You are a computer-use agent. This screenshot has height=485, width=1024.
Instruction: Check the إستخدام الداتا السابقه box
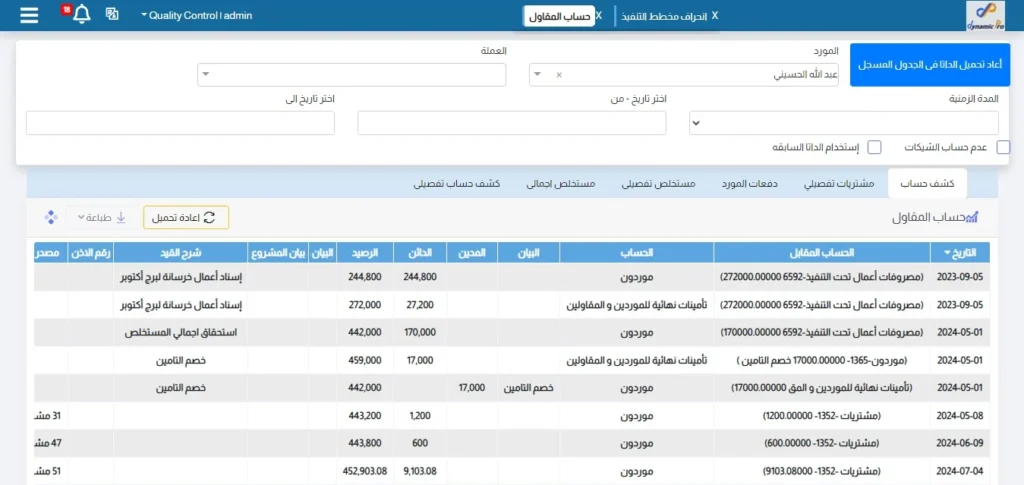tap(874, 147)
